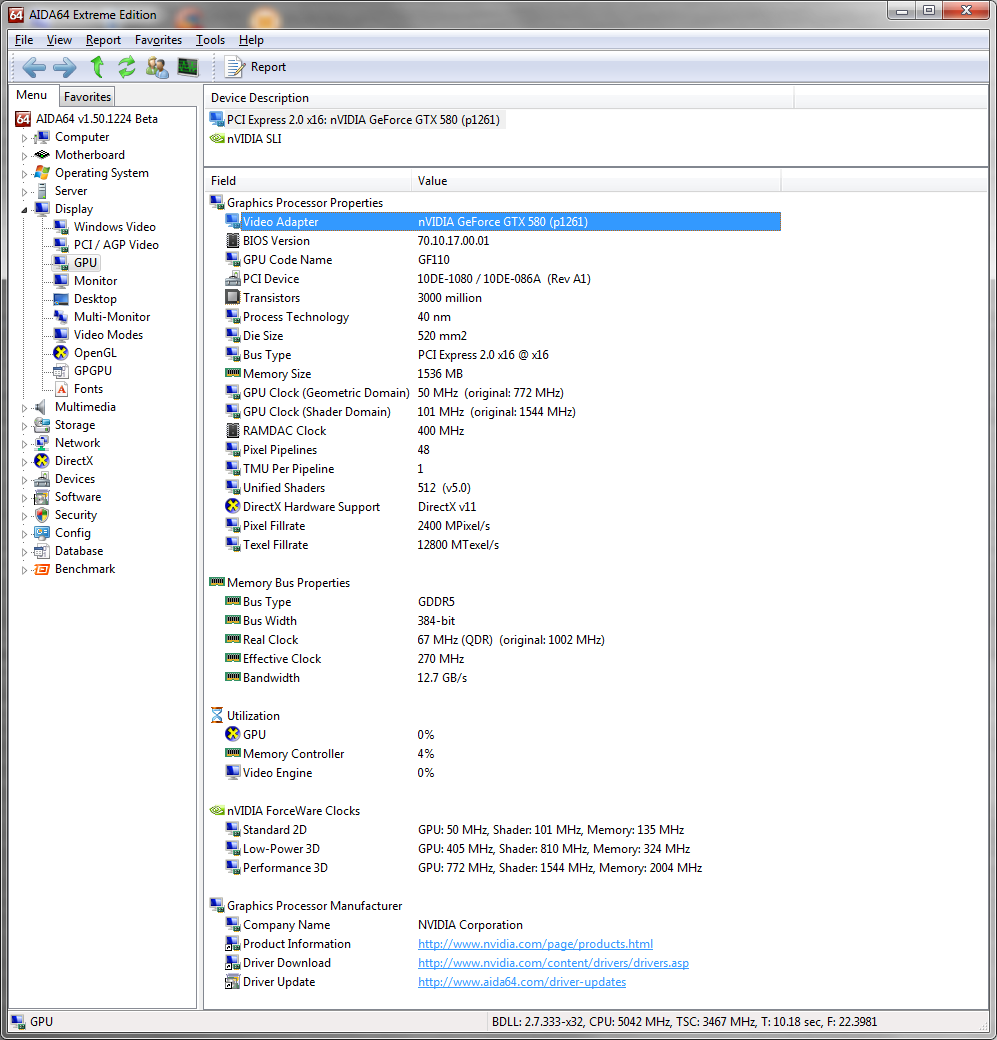
Task: Select the OpenGL icon in tree
Action: 61,353
